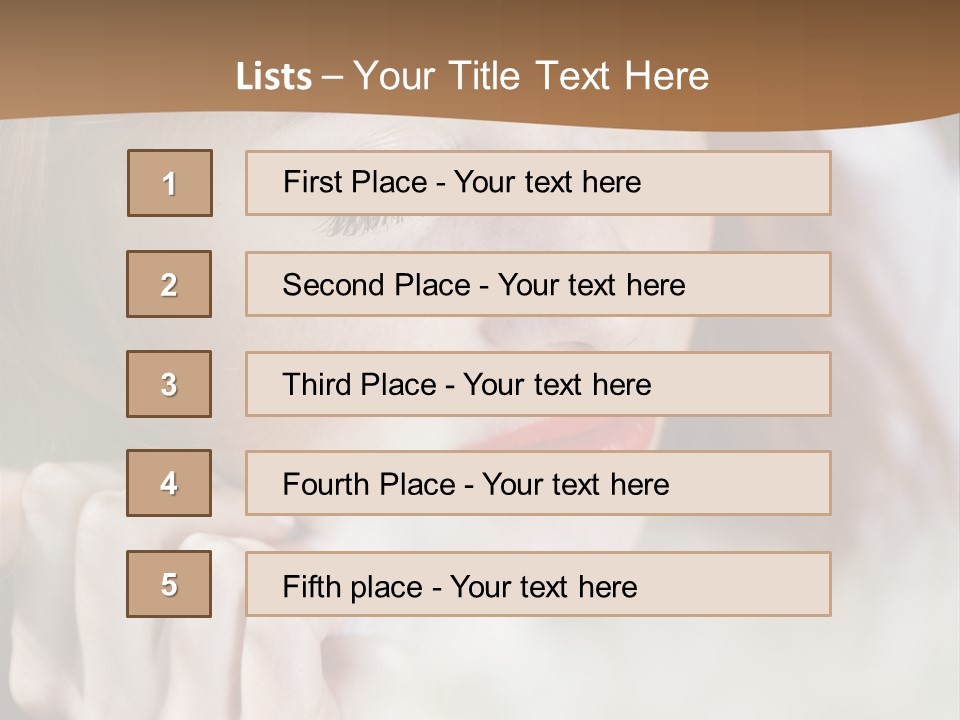Pick the number 3 box

(x=169, y=384)
